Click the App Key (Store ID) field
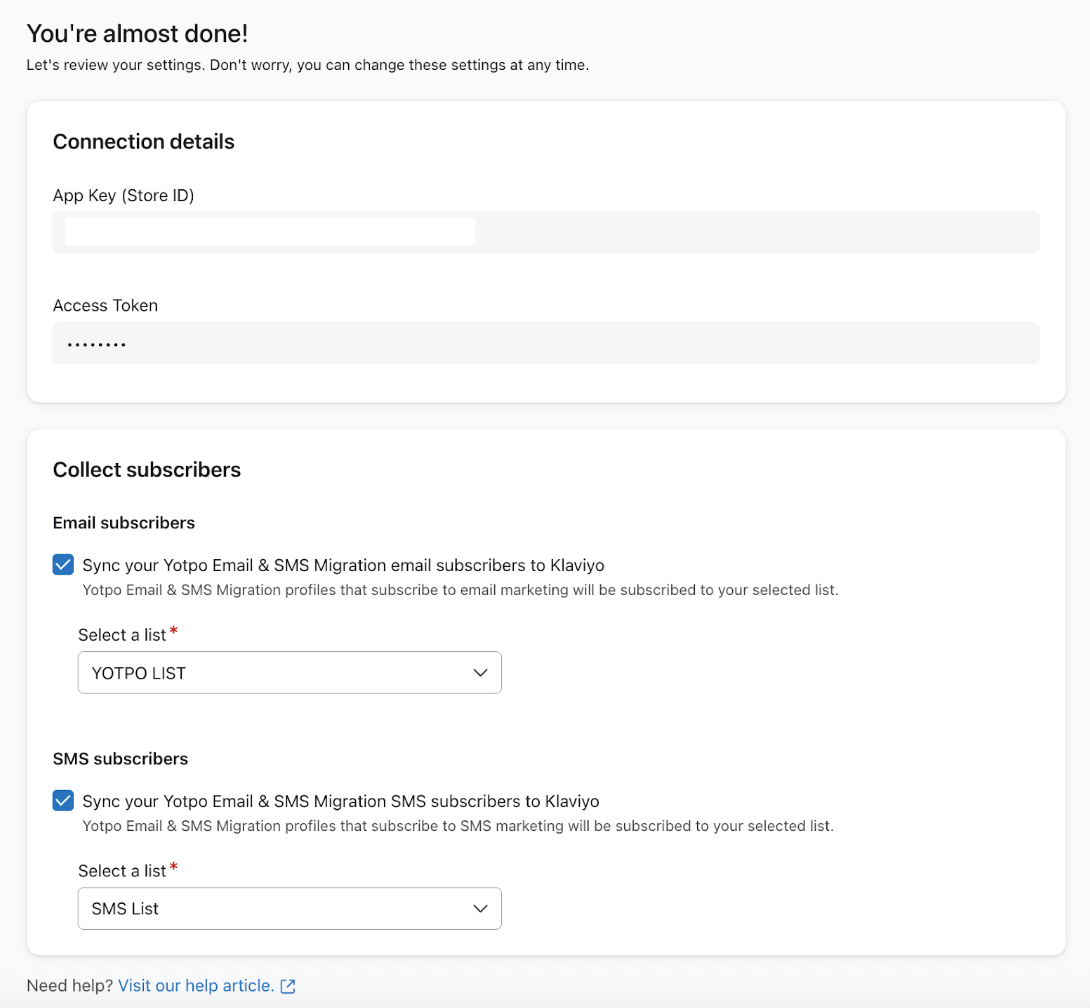This screenshot has width=1090, height=1008. [545, 232]
